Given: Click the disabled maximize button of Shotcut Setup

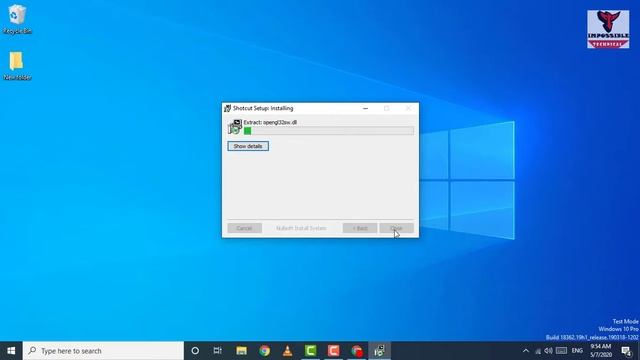Looking at the screenshot, I should point(387,108).
